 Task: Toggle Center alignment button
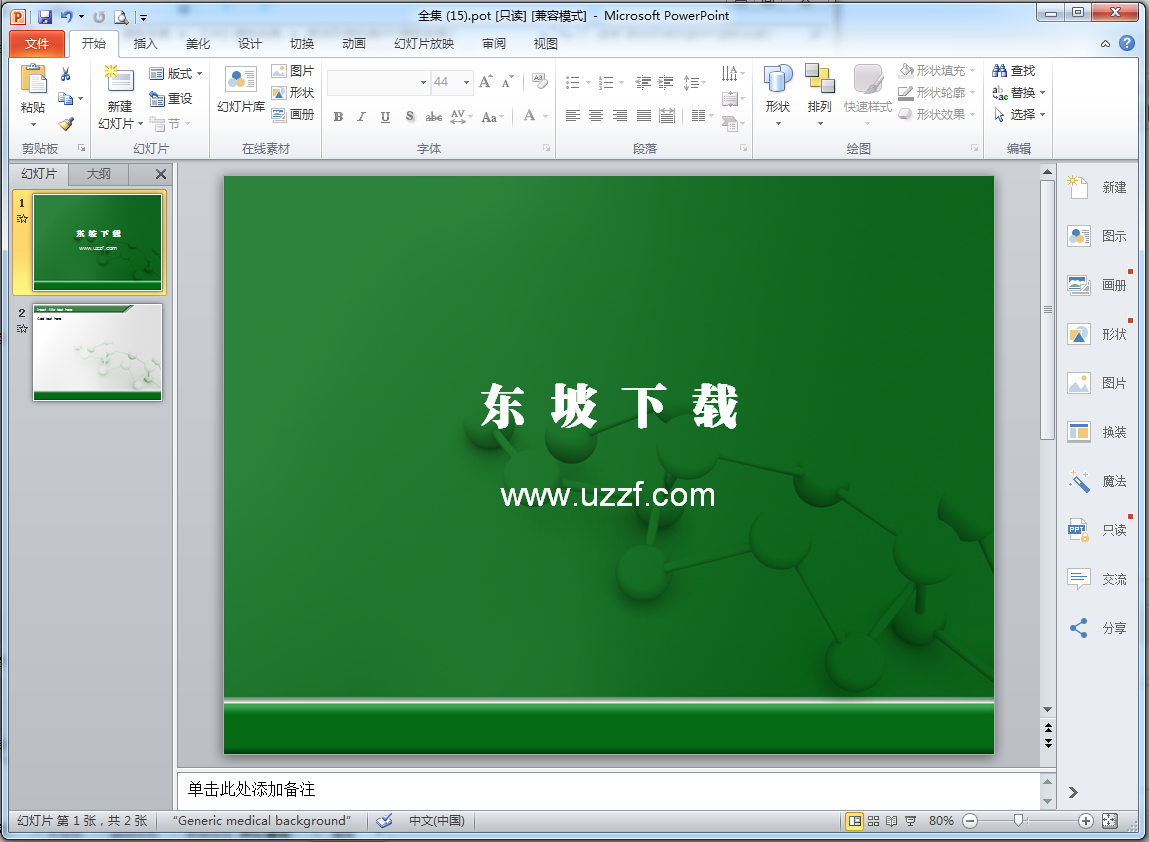pos(596,116)
